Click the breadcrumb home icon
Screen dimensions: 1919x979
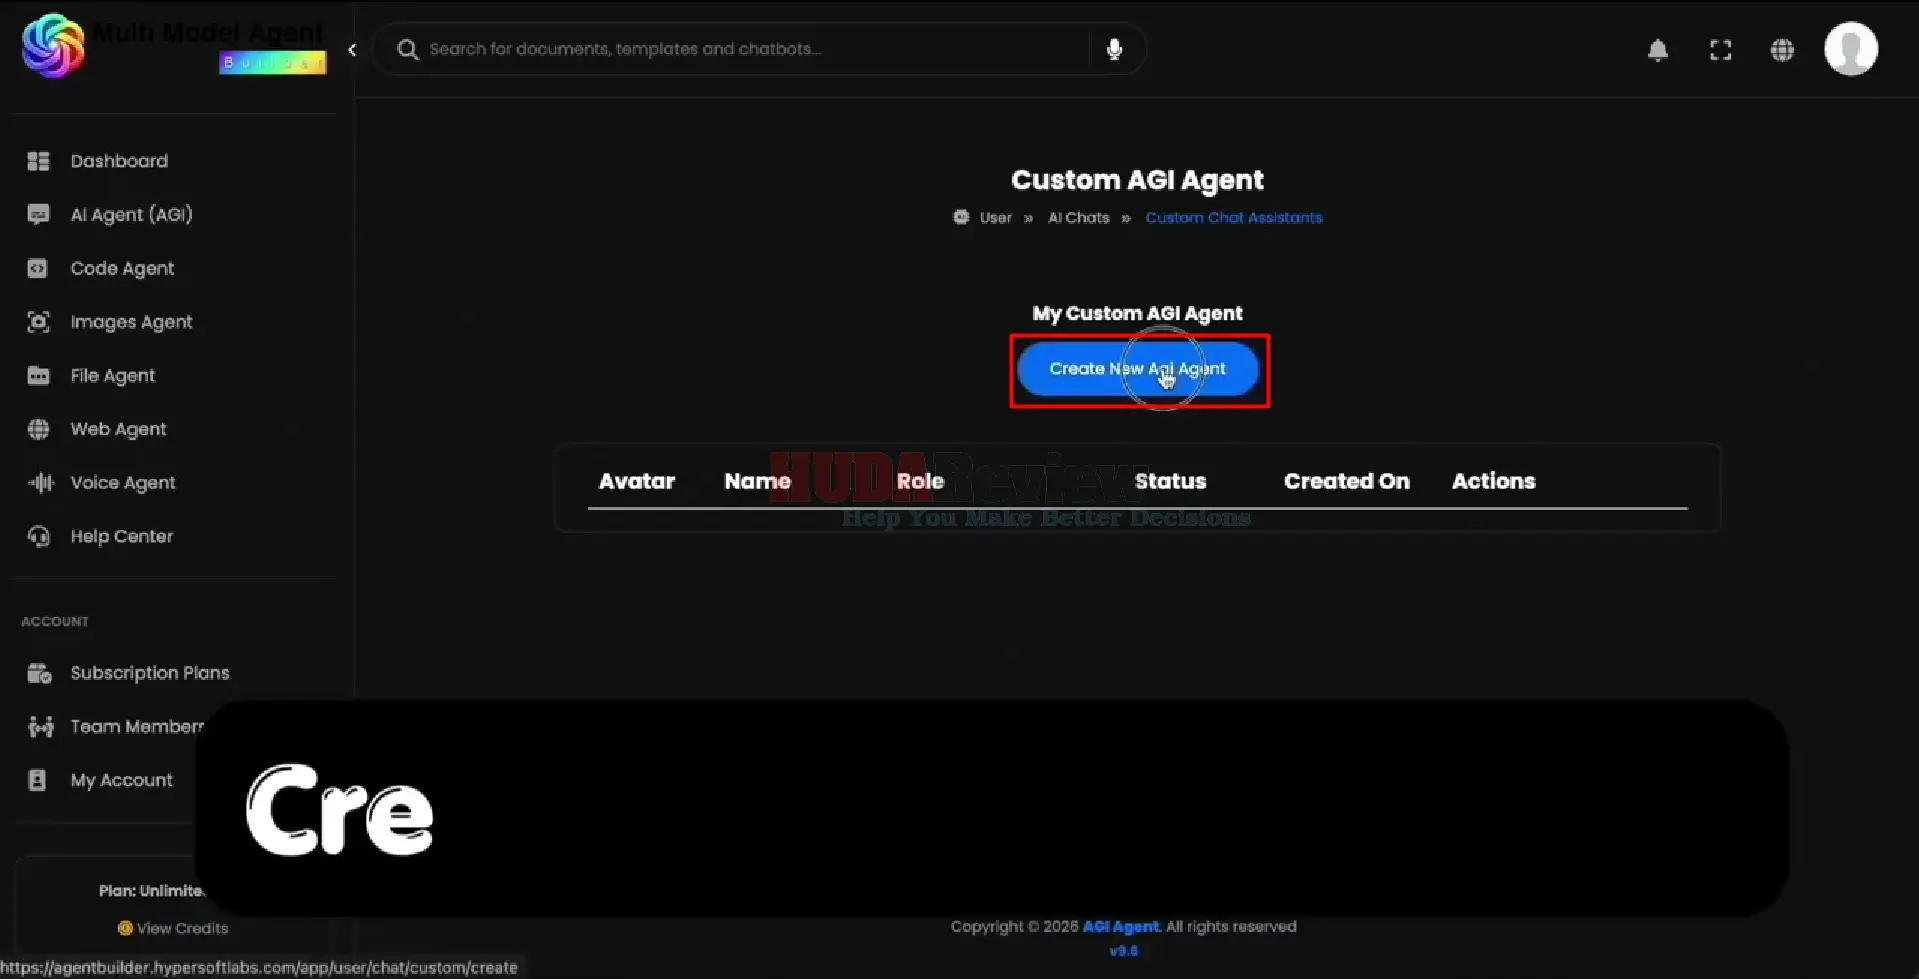click(x=961, y=217)
